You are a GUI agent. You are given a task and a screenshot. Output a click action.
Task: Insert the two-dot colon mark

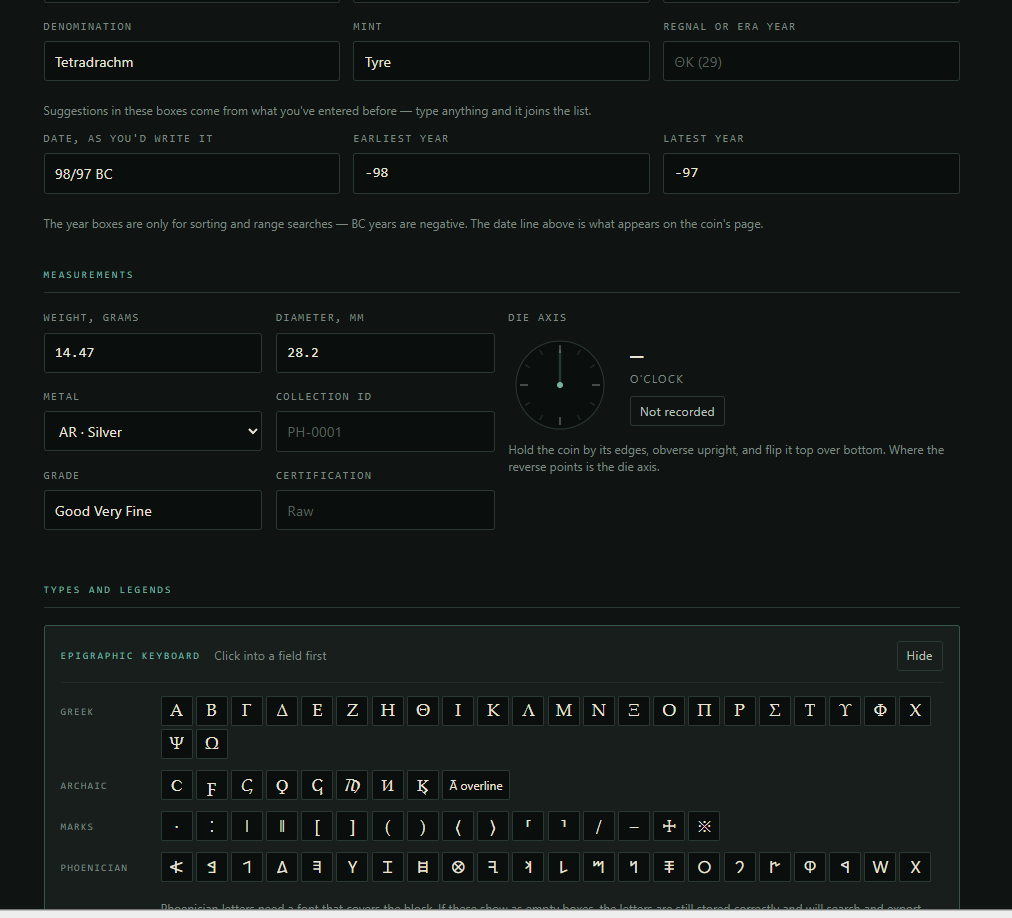click(x=211, y=826)
